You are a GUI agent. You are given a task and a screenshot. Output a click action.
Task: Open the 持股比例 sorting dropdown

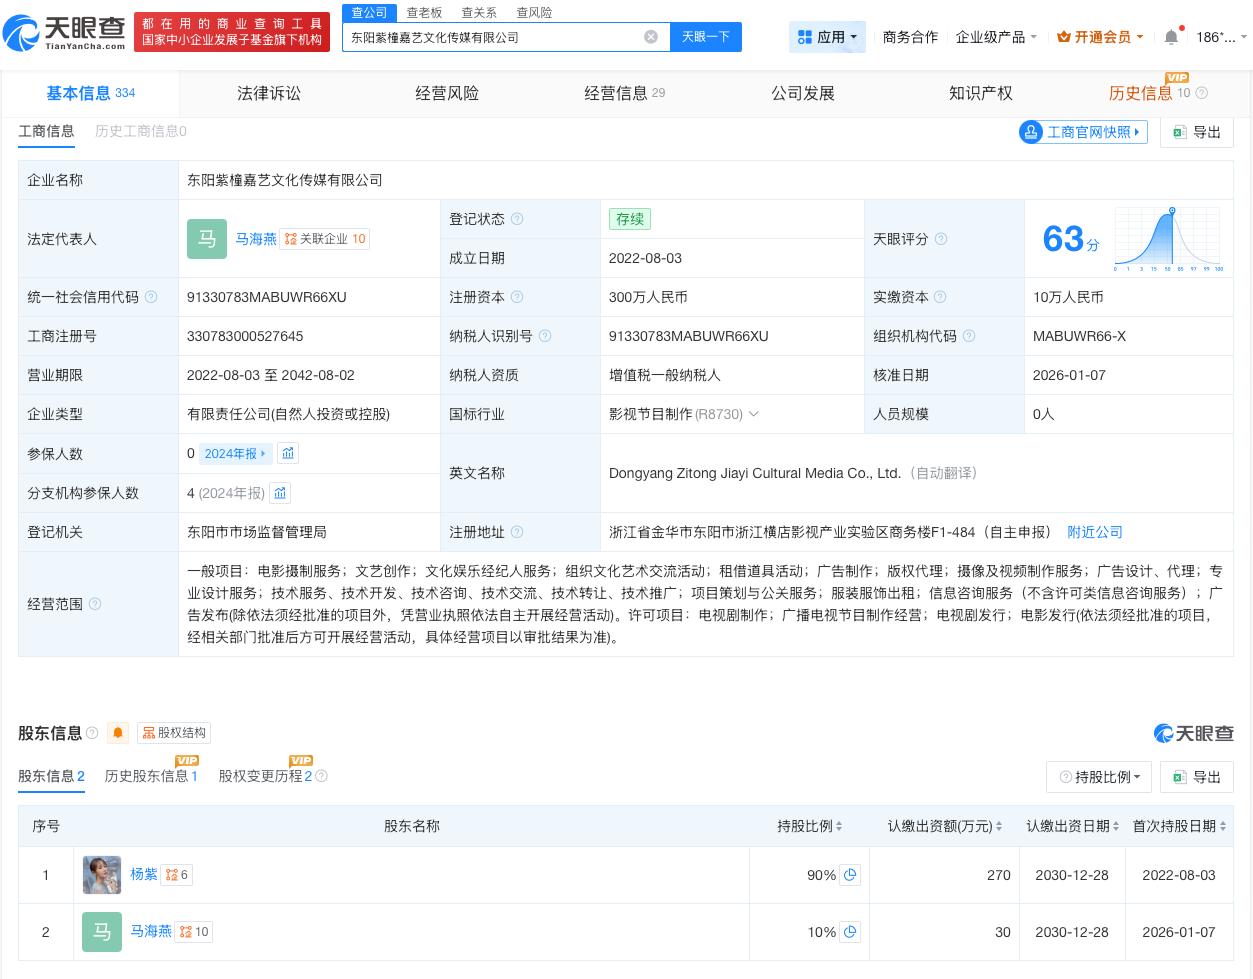(x=1099, y=777)
